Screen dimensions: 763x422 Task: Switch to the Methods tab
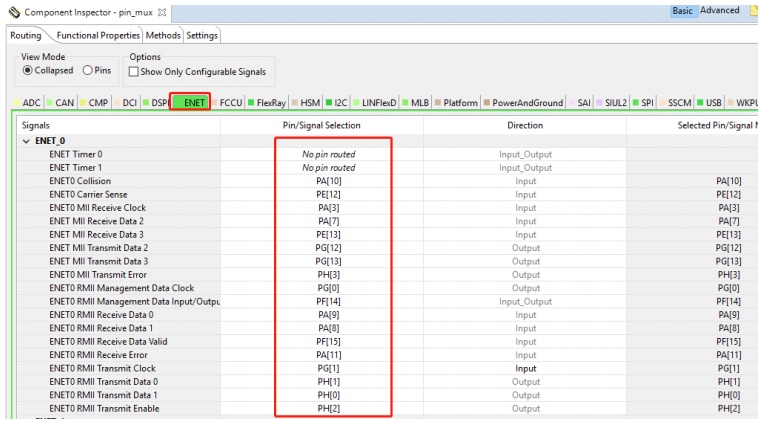click(163, 35)
